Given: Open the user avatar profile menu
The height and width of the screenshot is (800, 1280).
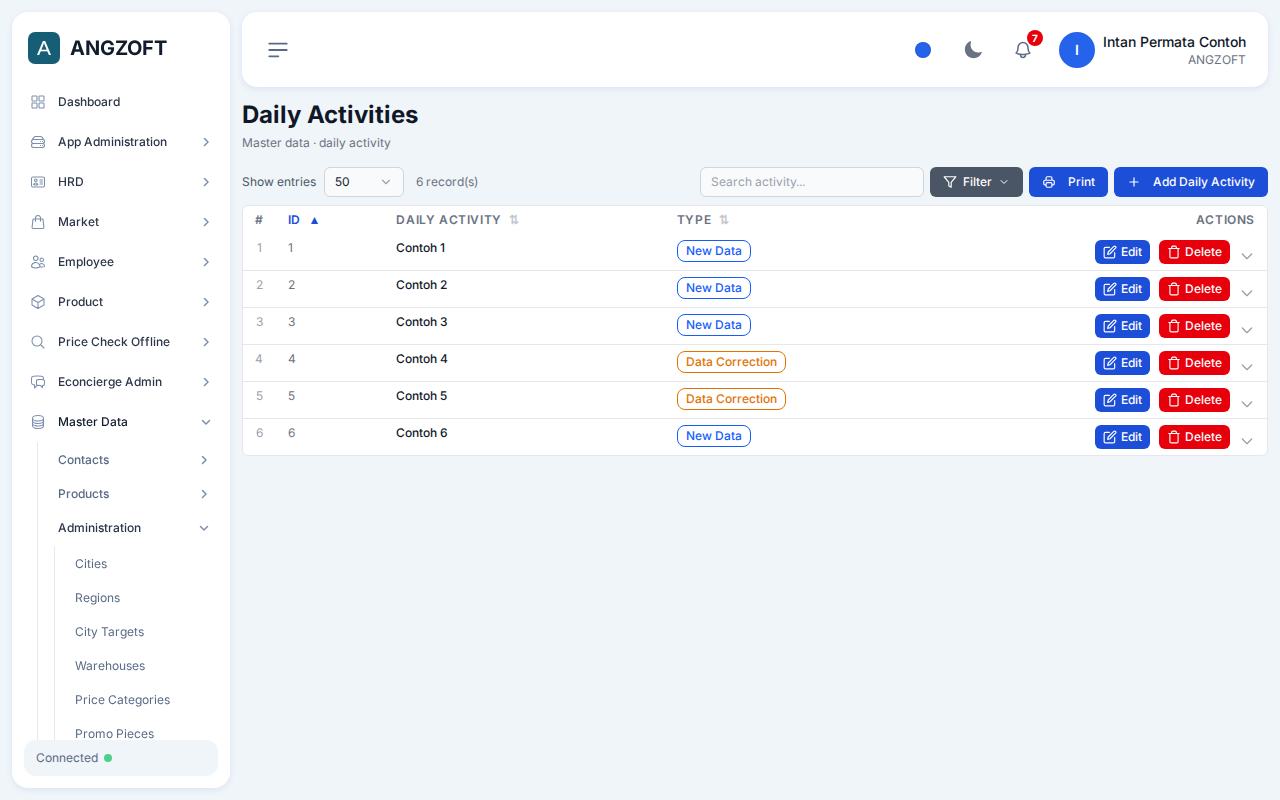Looking at the screenshot, I should click(1077, 50).
